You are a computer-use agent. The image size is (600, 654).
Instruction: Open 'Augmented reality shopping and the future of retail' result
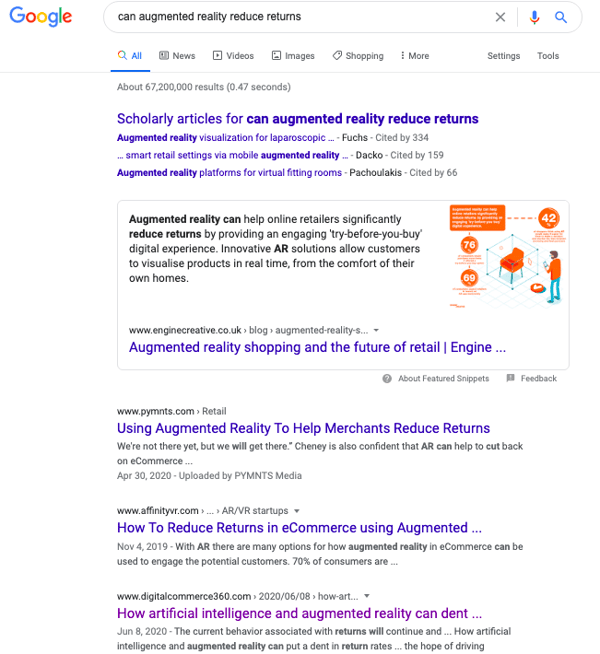[317, 347]
